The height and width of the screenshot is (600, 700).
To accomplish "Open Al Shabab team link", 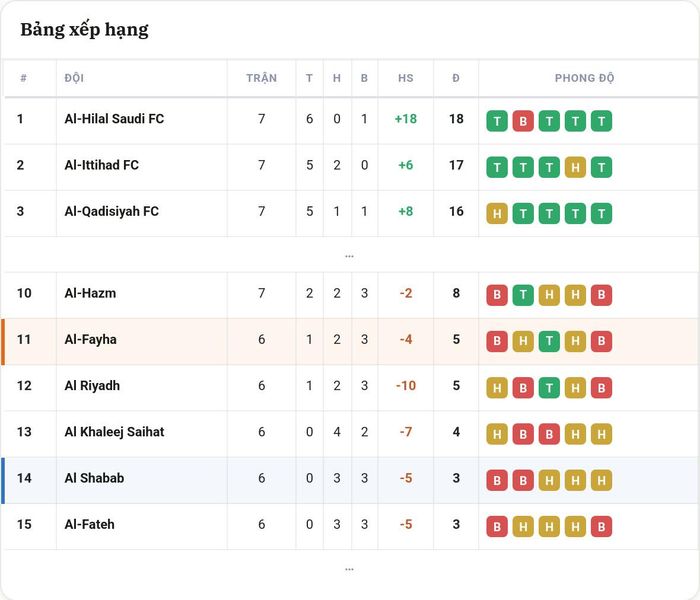I will click(94, 478).
